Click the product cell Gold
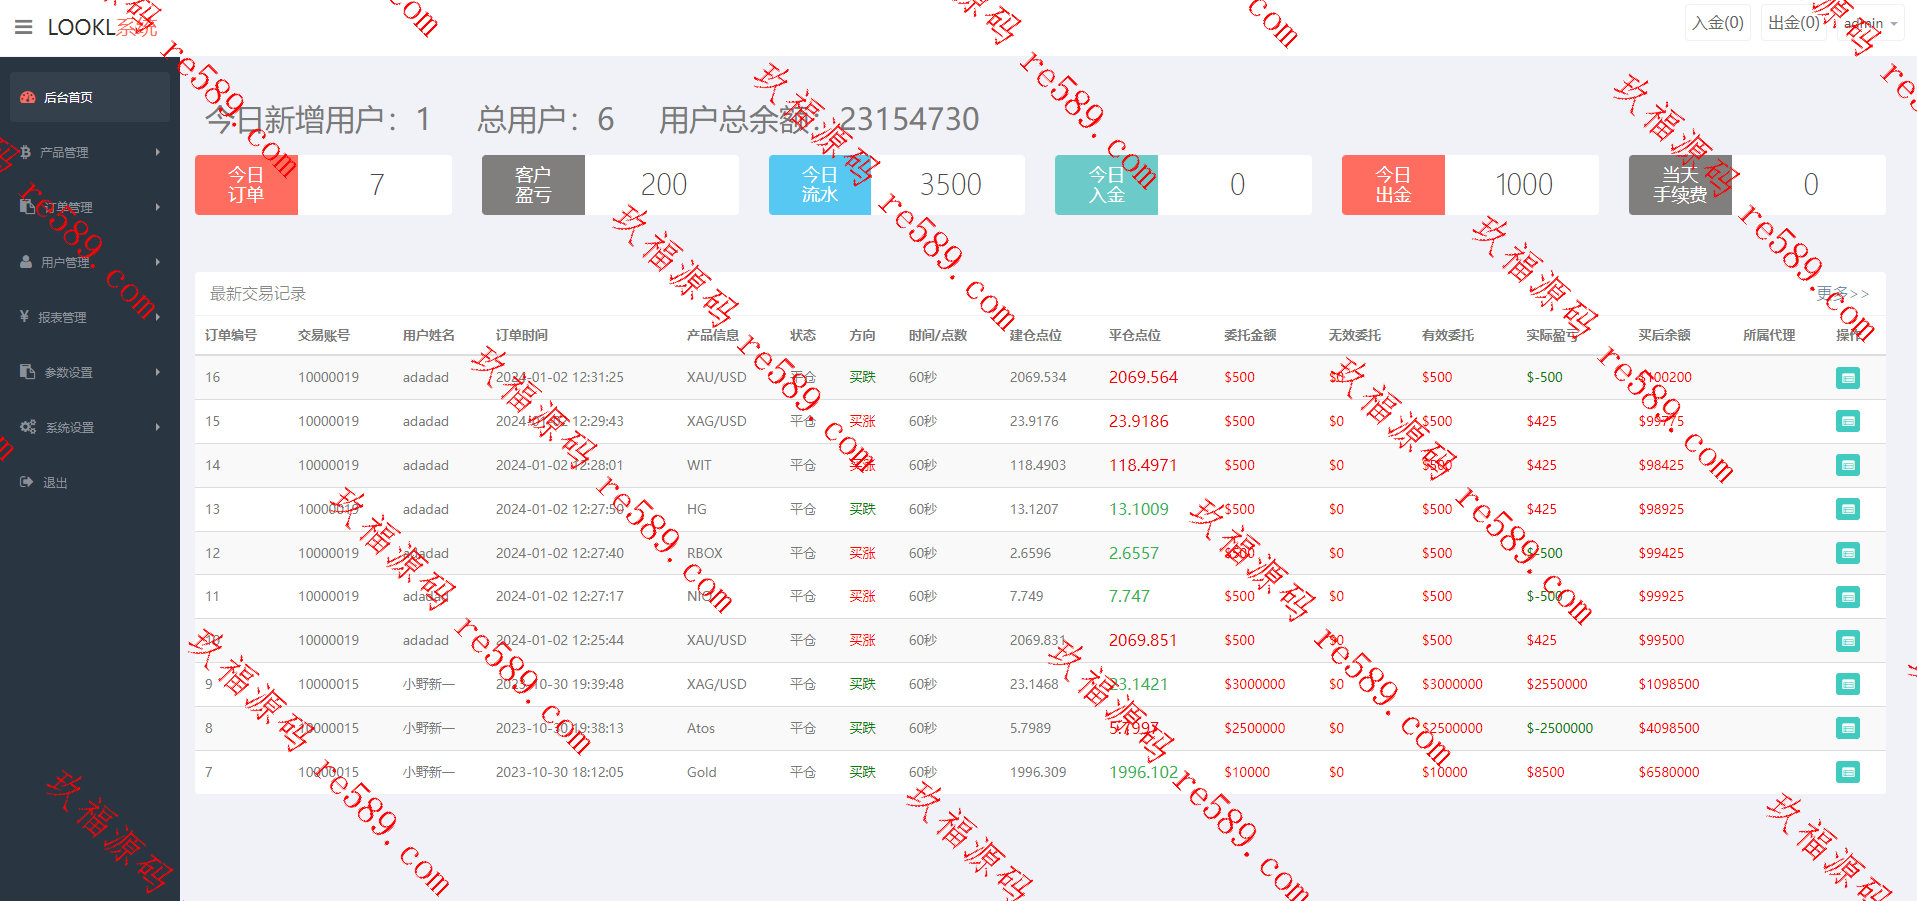Image resolution: width=1917 pixels, height=901 pixels. pyautogui.click(x=702, y=772)
